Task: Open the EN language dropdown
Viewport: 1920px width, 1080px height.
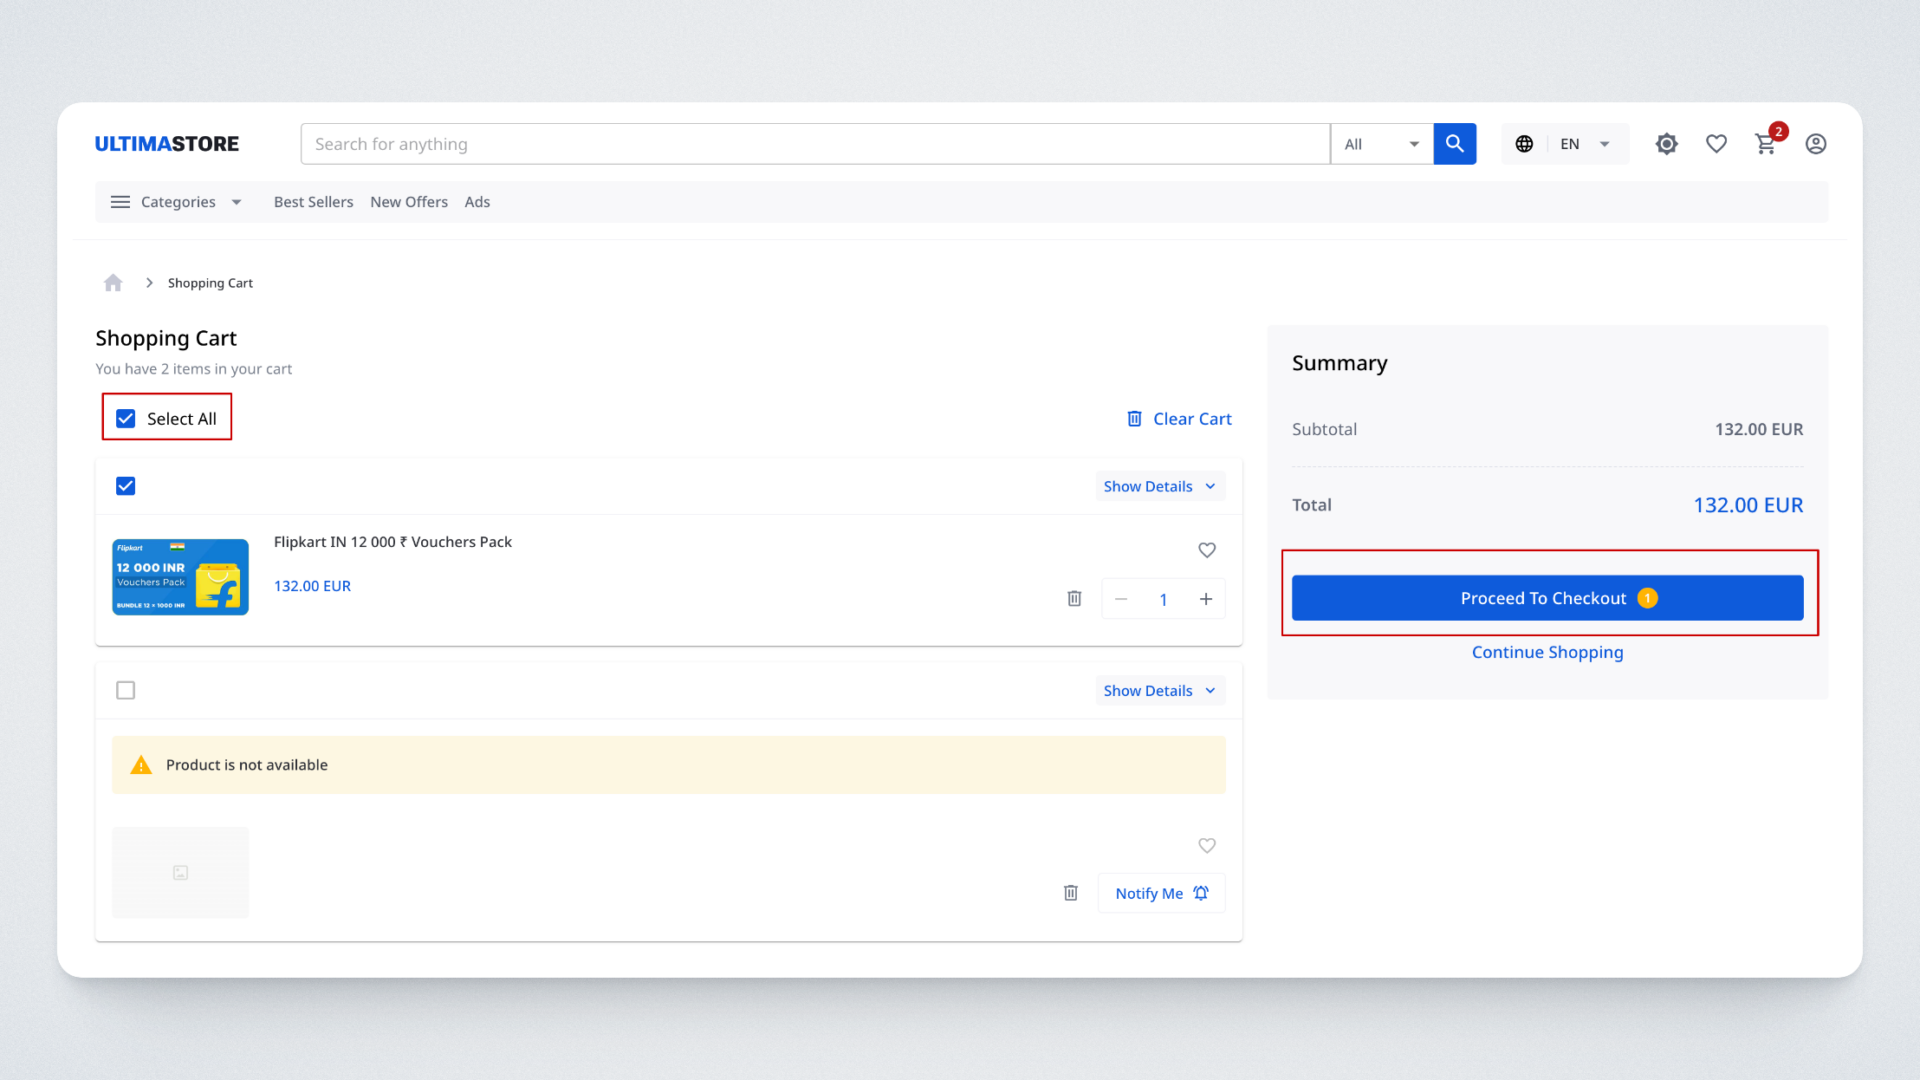Action: tap(1583, 144)
